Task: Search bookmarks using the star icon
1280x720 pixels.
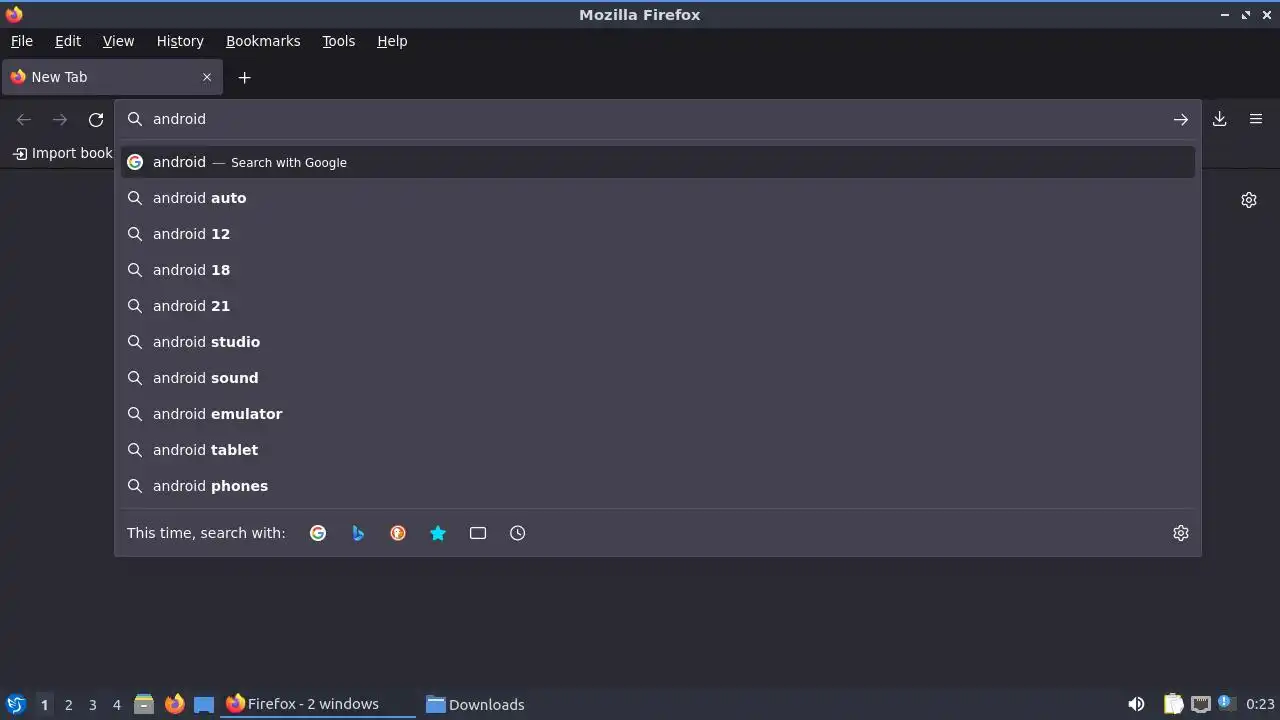Action: click(x=438, y=533)
